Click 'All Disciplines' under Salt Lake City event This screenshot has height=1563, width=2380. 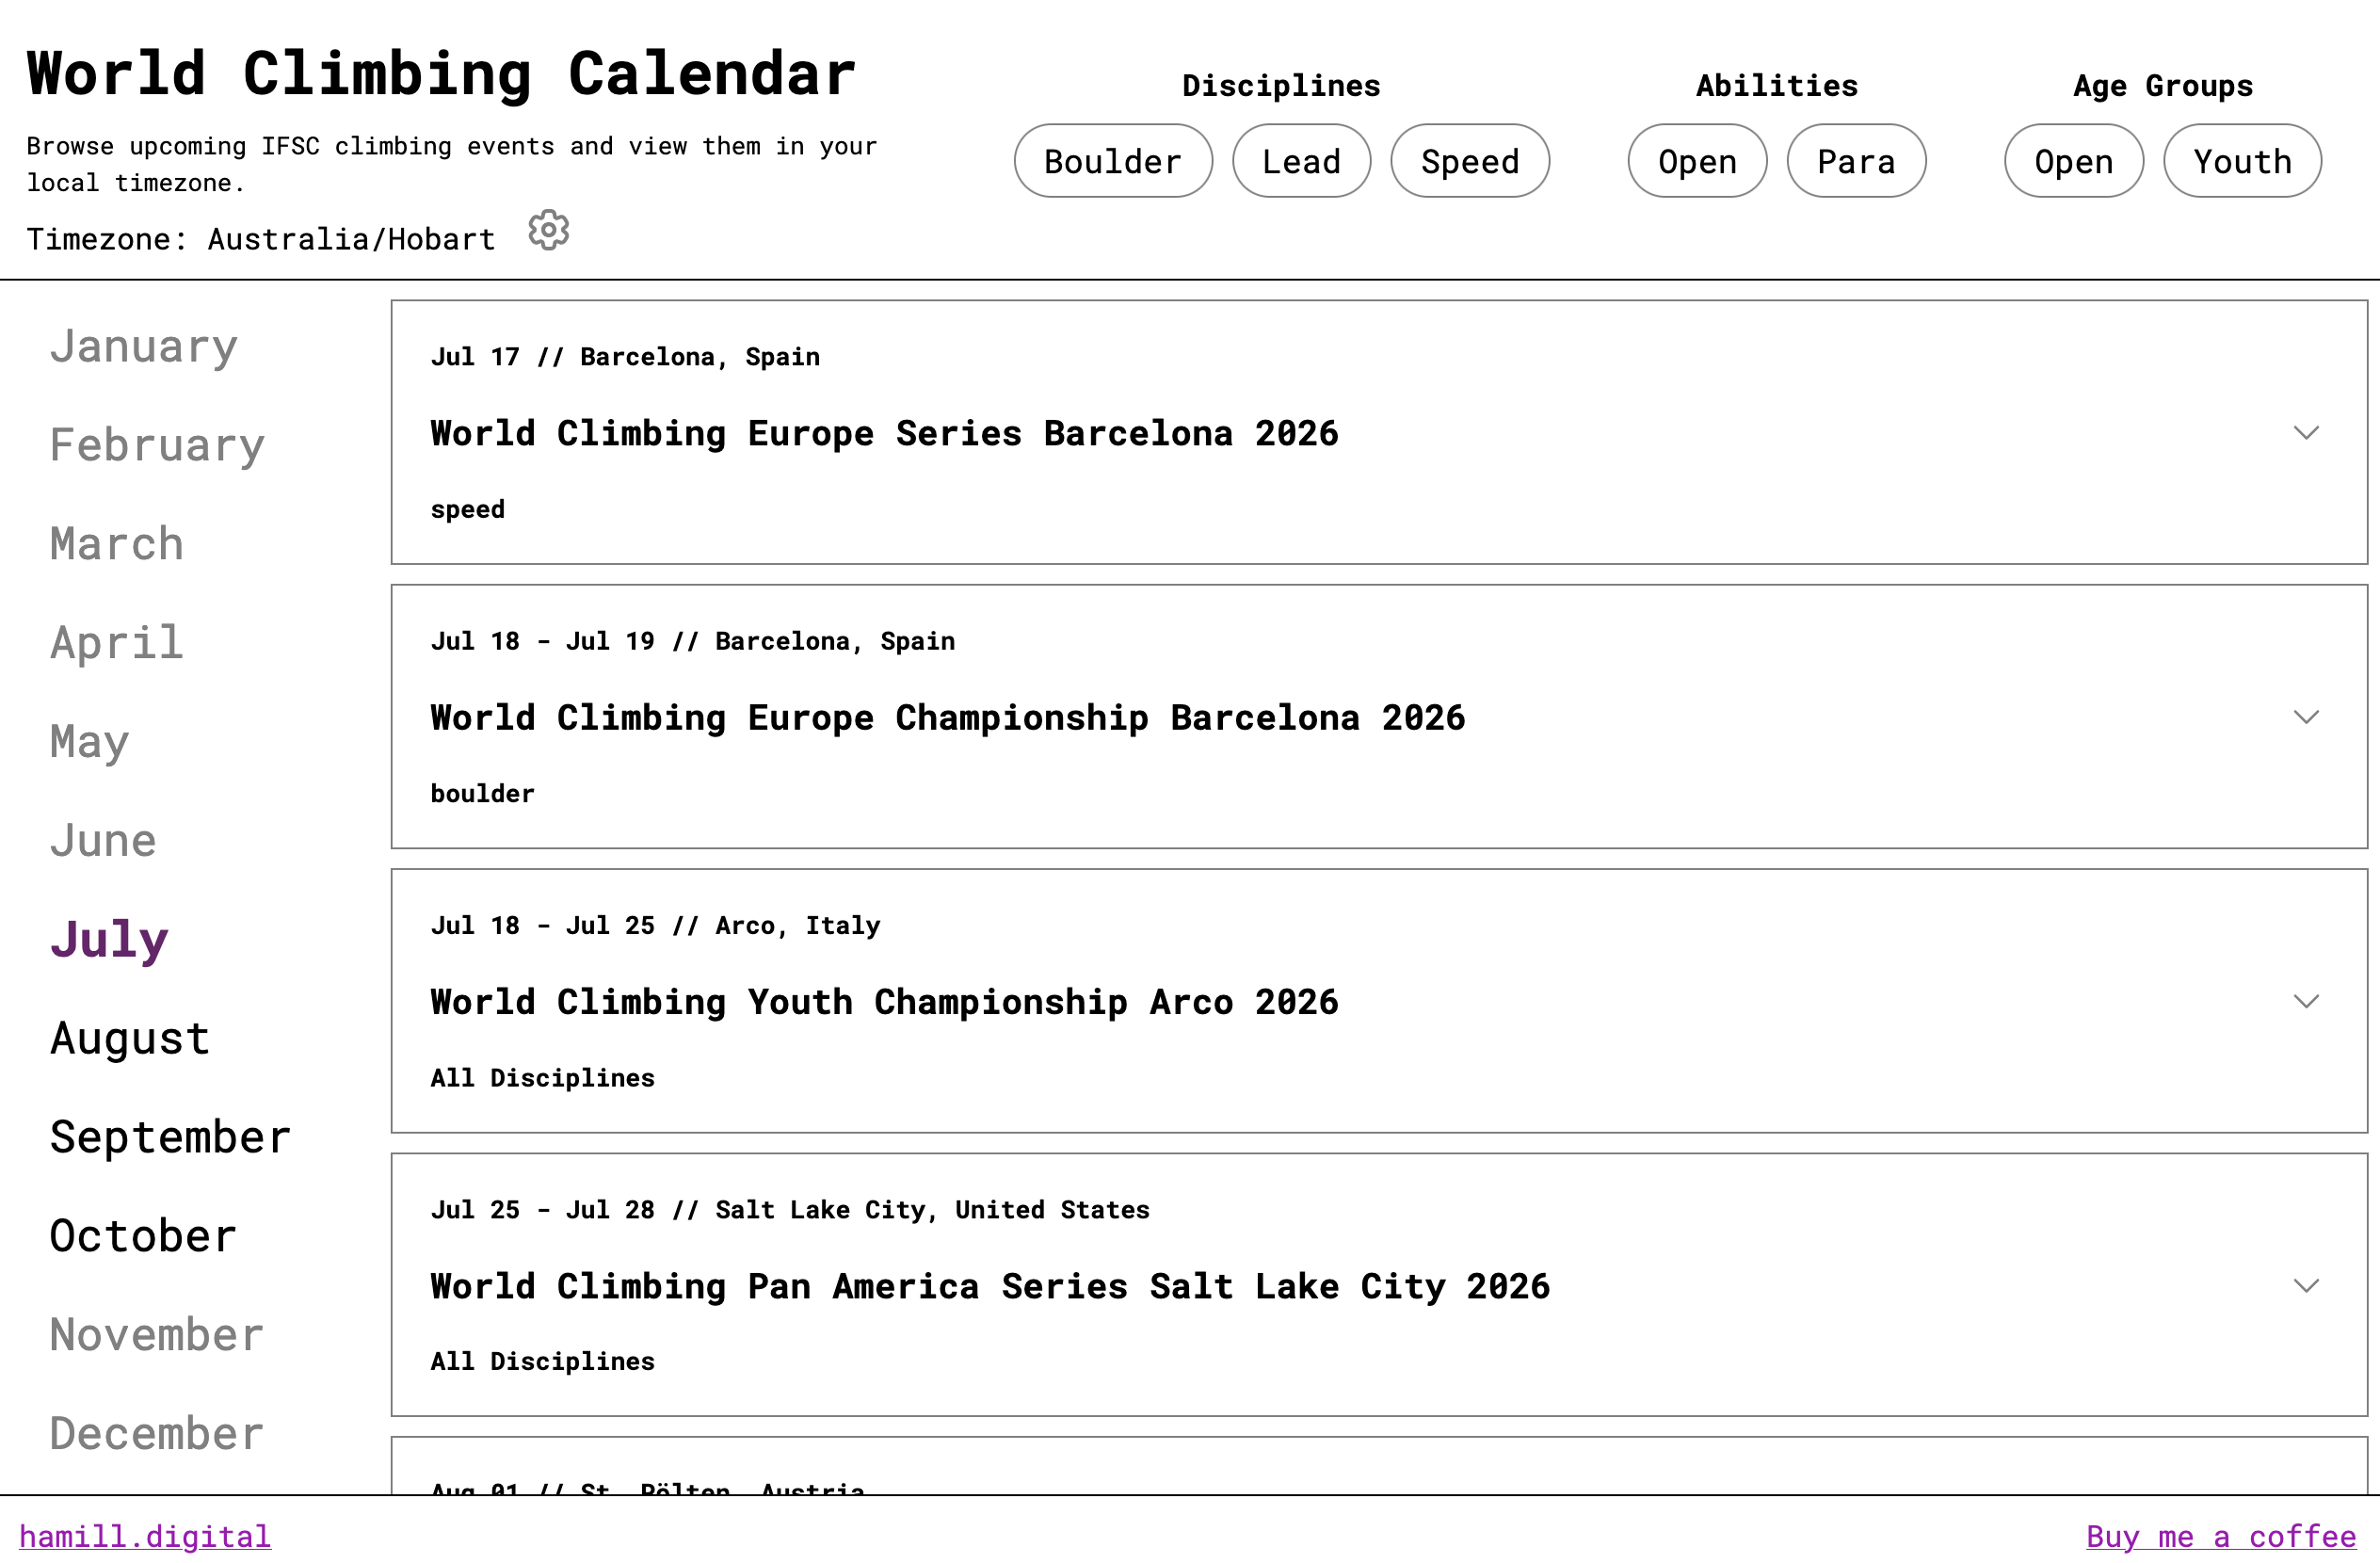[x=542, y=1361]
